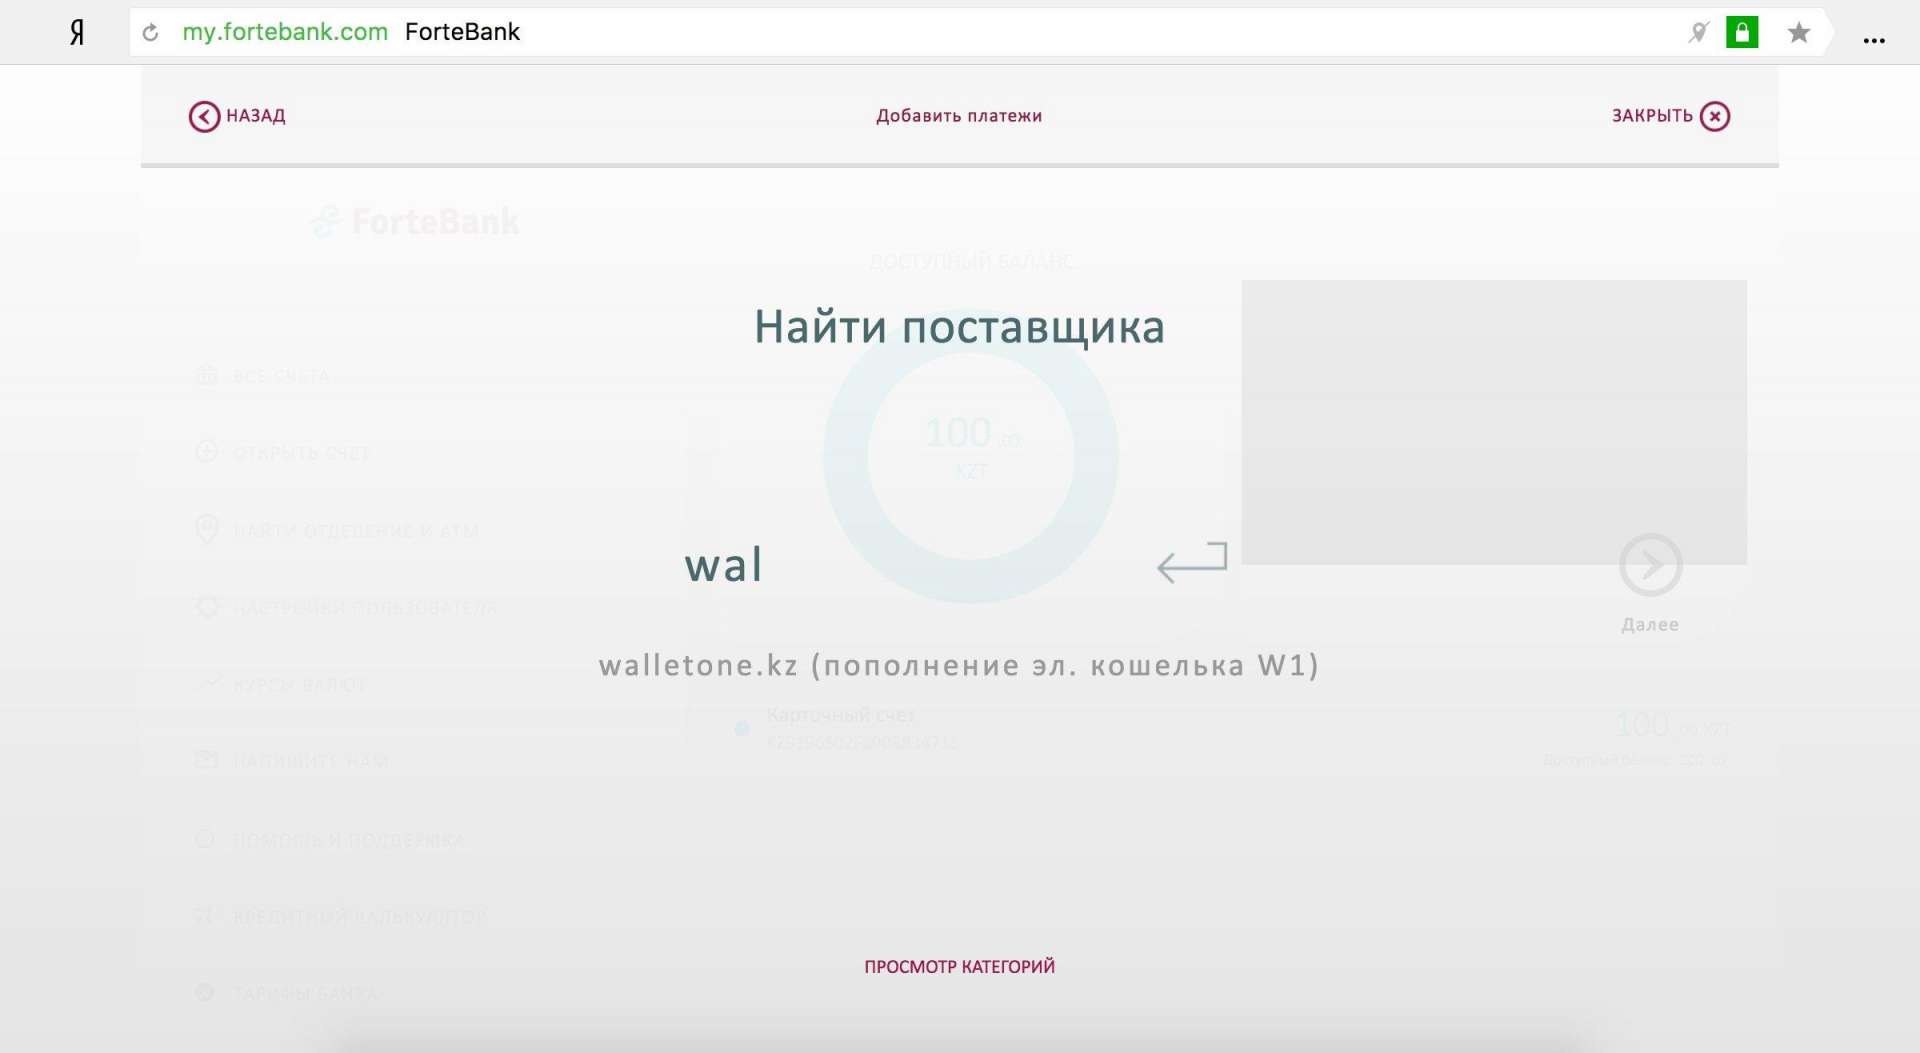Select the faded Кредитный калькулятор menu item
Viewport: 1920px width, 1053px height.
(359, 917)
